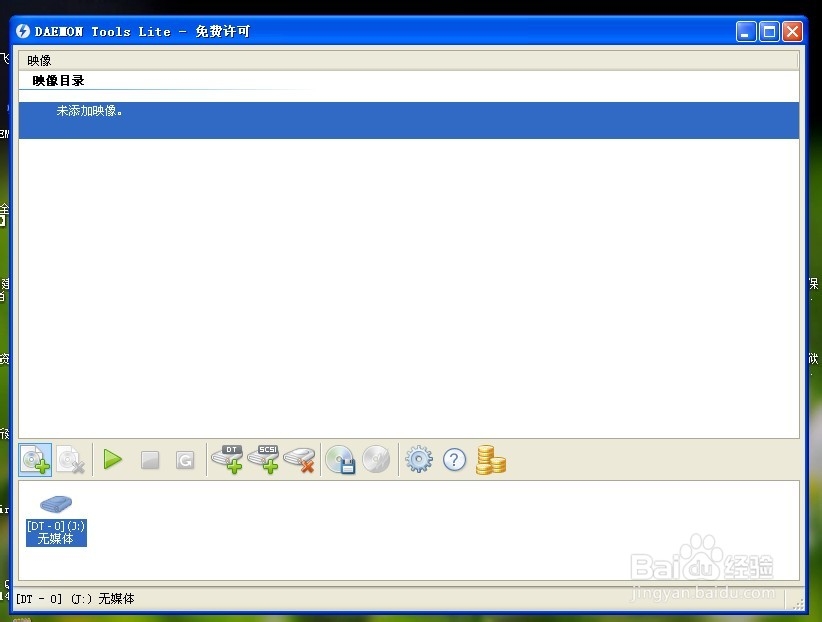Viewport: 822px width, 622px height.
Task: Select the [DT - 0] (J:) virtual drive
Action: point(56,520)
